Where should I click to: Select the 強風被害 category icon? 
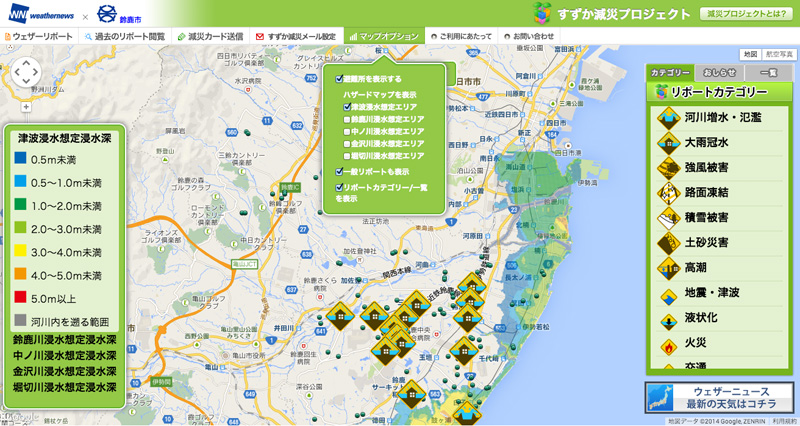click(668, 168)
